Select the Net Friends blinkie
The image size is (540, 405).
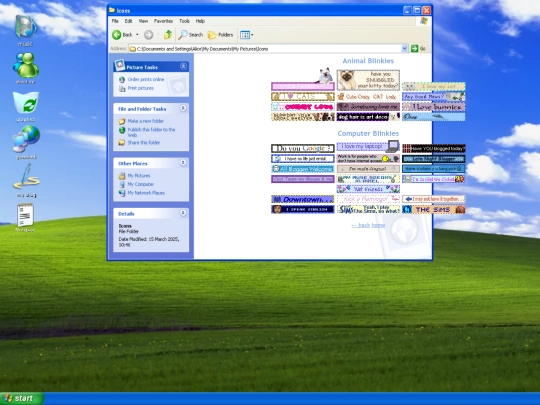tap(368, 189)
